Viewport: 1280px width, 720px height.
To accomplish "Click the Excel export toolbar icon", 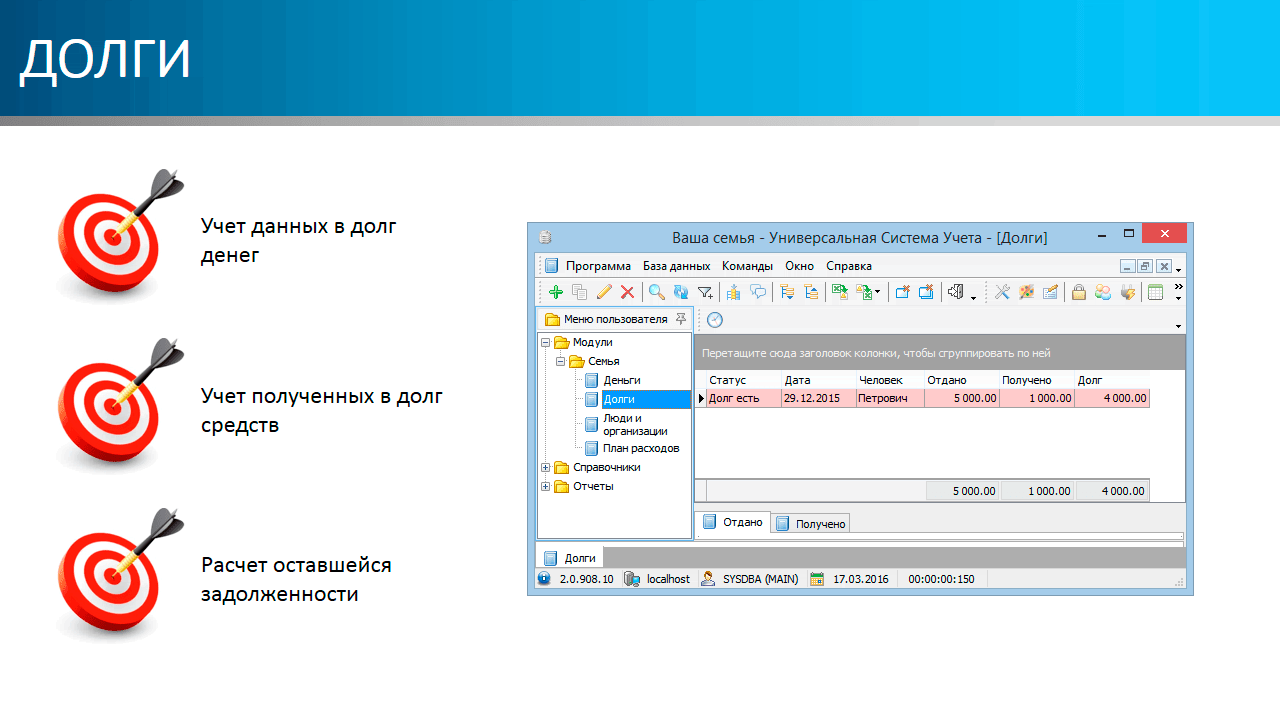I will [840, 292].
